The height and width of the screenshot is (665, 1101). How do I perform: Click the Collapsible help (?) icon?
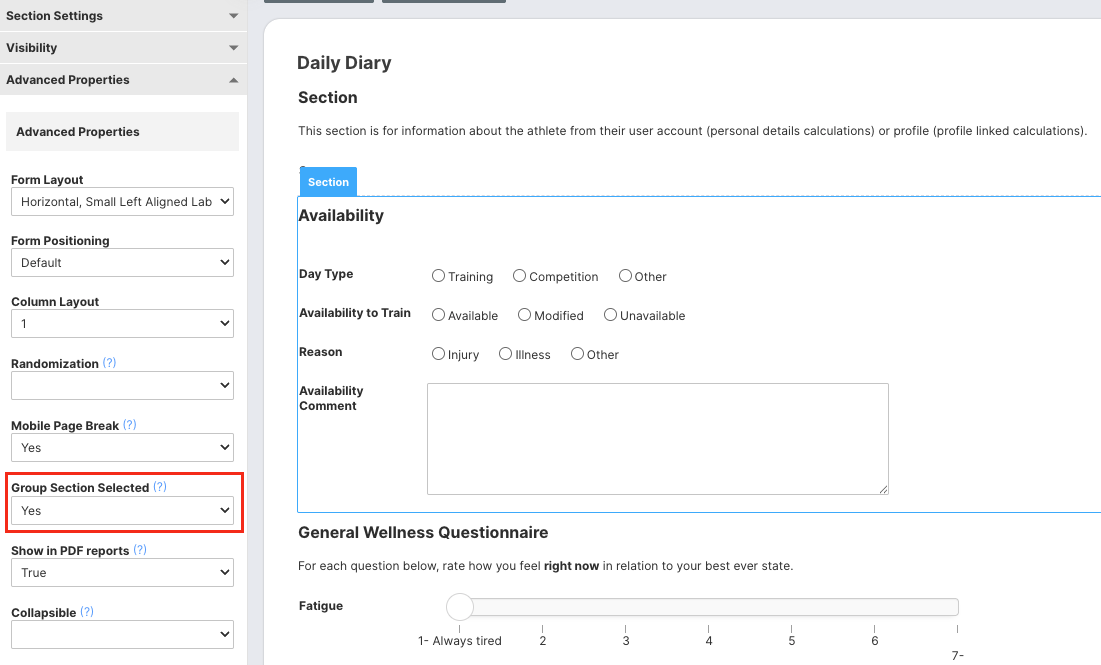click(87, 612)
